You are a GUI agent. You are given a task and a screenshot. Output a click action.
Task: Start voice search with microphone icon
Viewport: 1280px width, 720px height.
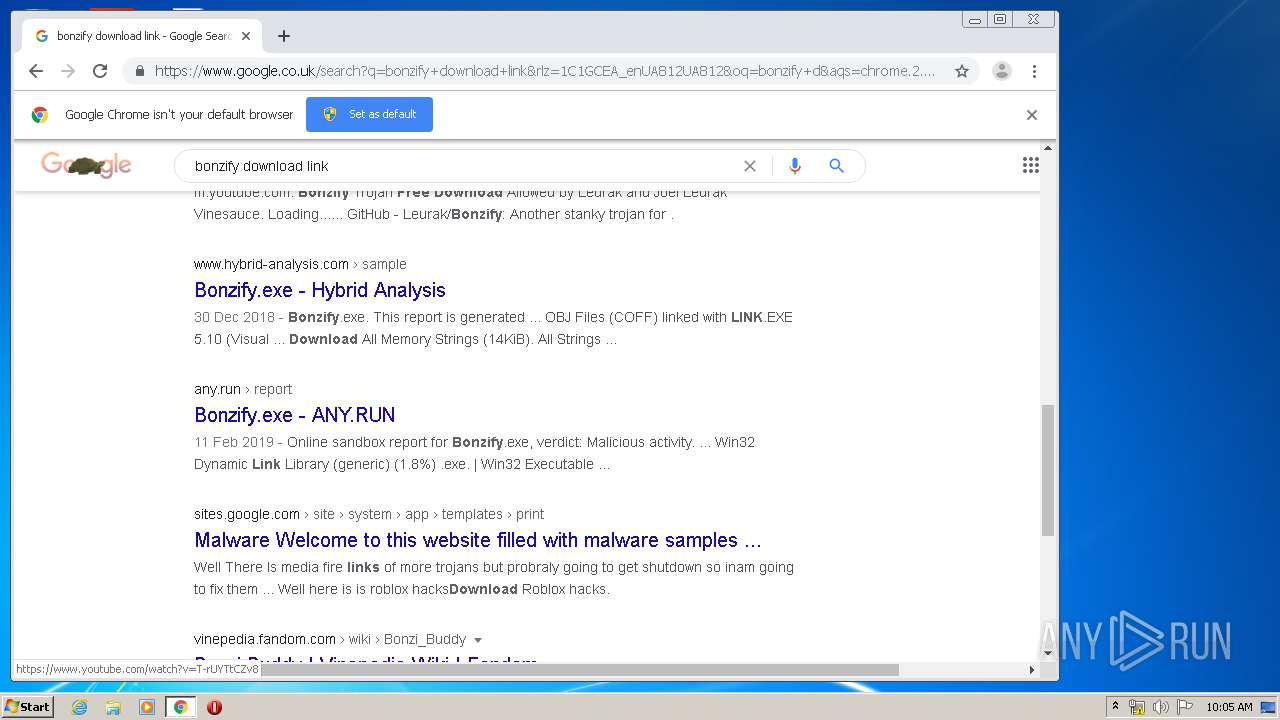pos(795,166)
